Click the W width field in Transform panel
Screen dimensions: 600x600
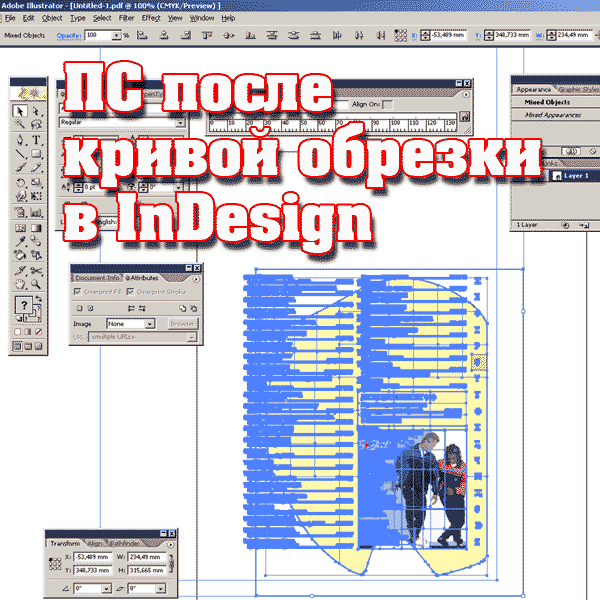147,557
